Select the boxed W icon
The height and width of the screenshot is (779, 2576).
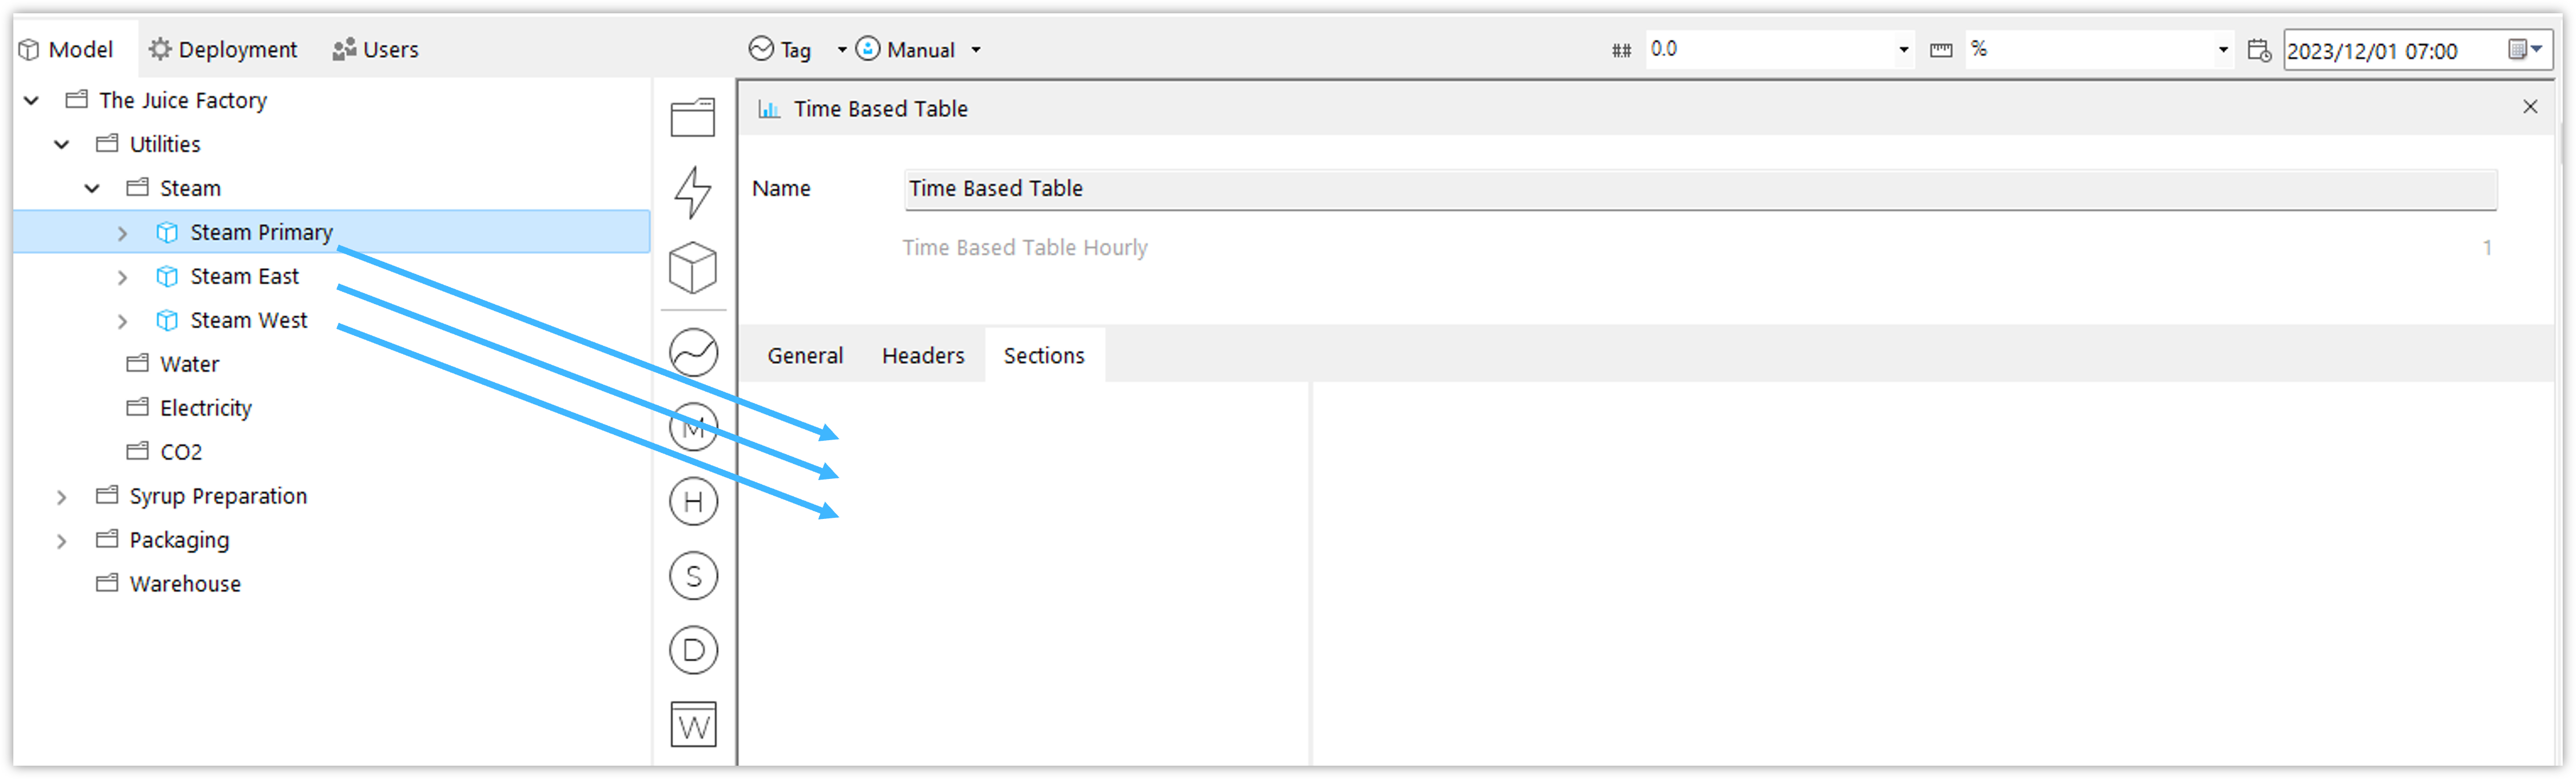(x=693, y=725)
